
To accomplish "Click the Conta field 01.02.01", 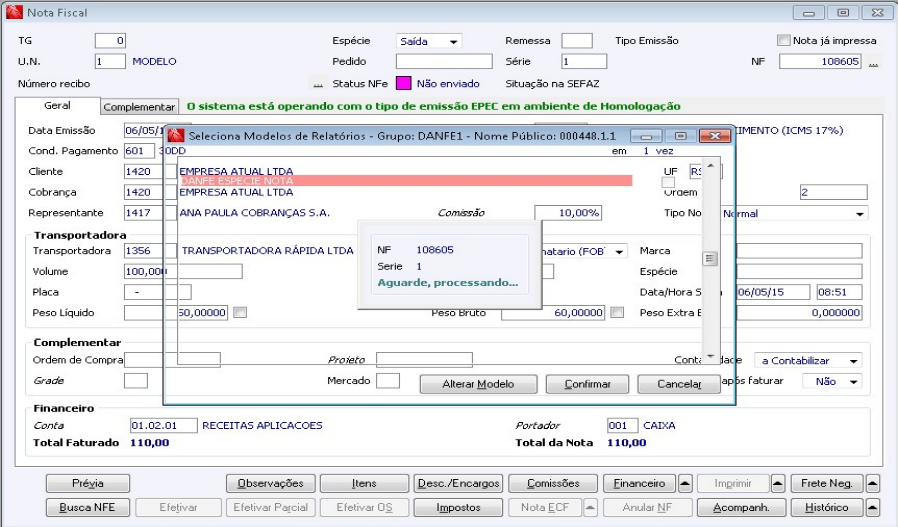I will 164,425.
